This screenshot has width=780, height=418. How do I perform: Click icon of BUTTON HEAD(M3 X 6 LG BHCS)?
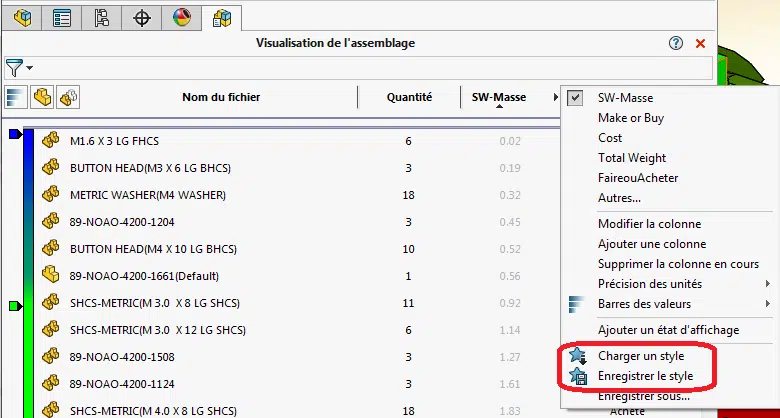coord(50,167)
